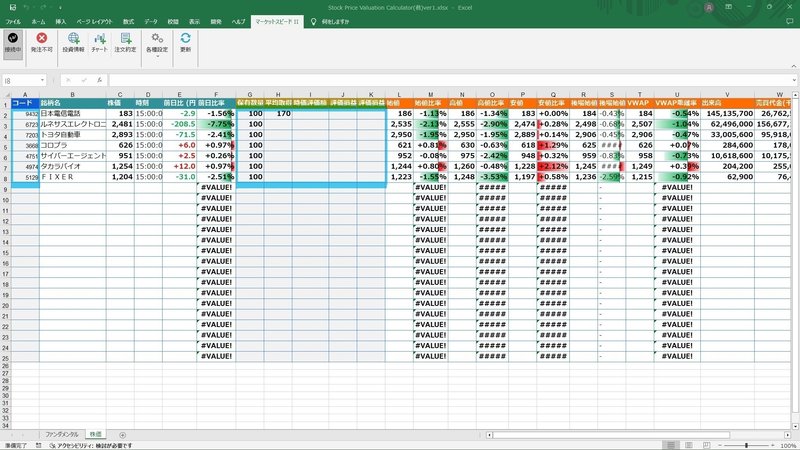Viewport: 800px width, 450px height.
Task: Add a new sheet with plus button
Action: [x=122, y=435]
